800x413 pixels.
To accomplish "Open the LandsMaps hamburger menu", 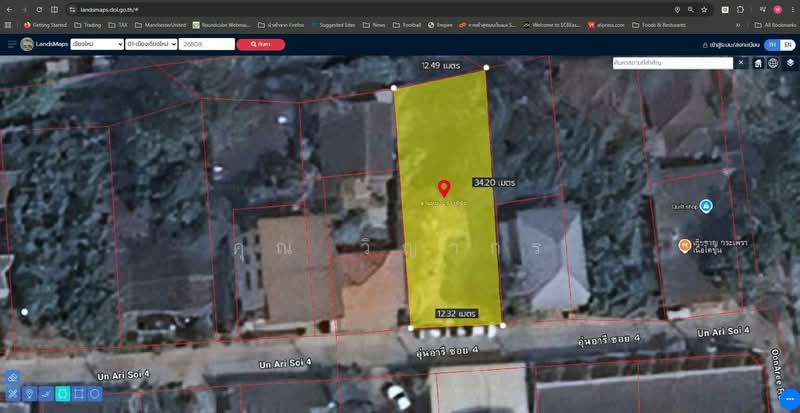I will tap(12, 44).
